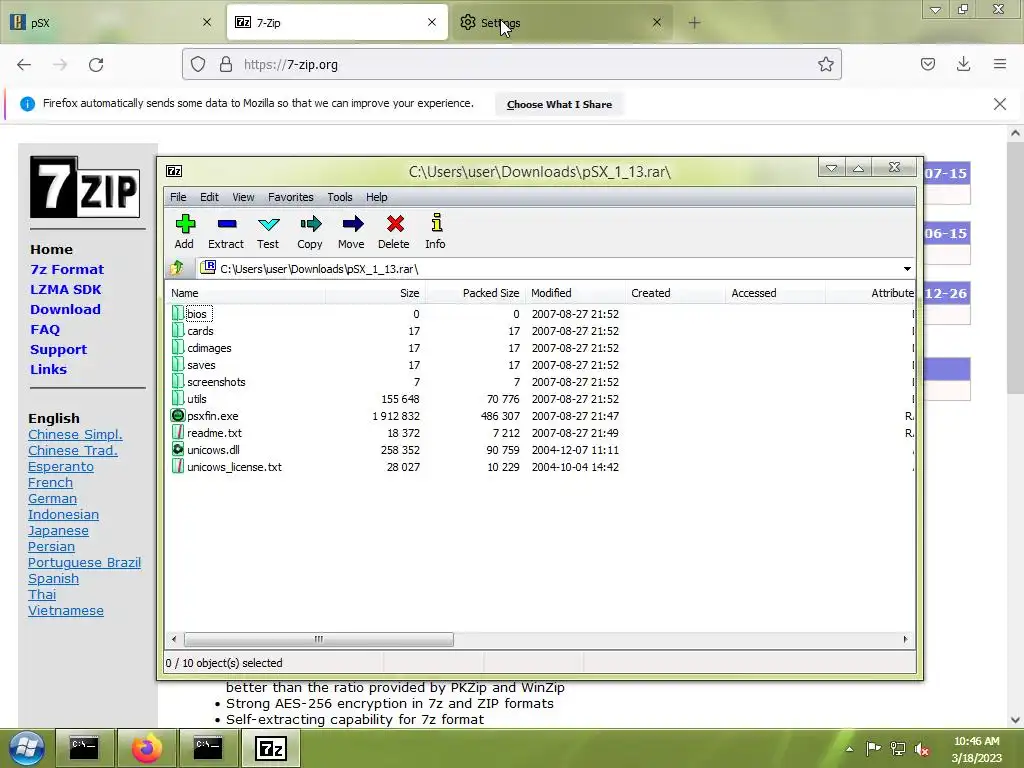
Task: Click the Choose What I Share button
Action: click(559, 104)
